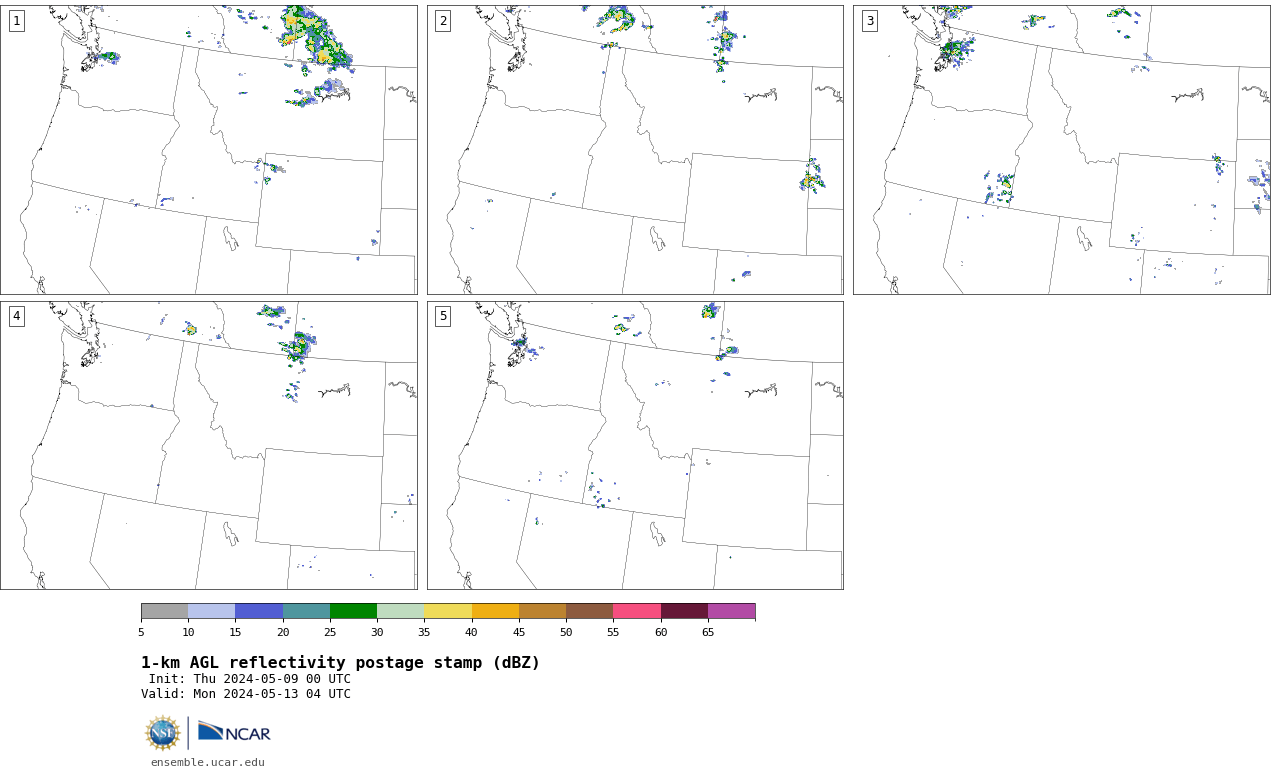Click the number 3 panel label

click(870, 21)
